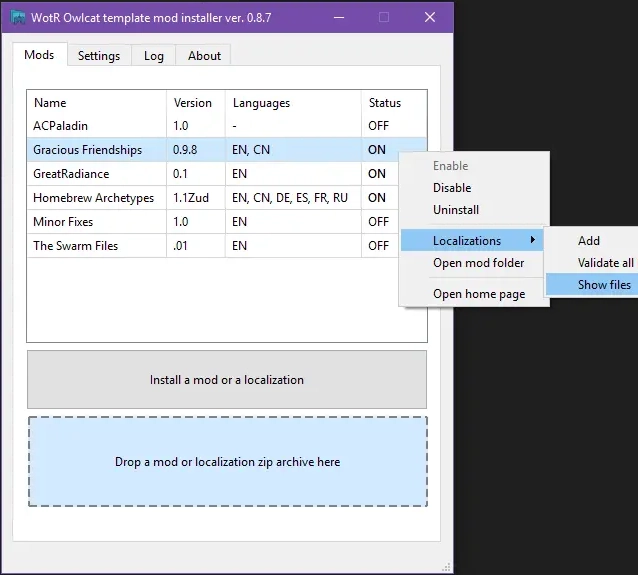Image resolution: width=638 pixels, height=575 pixels.
Task: Select The Swarm Files mod row
Action: [x=213, y=246]
